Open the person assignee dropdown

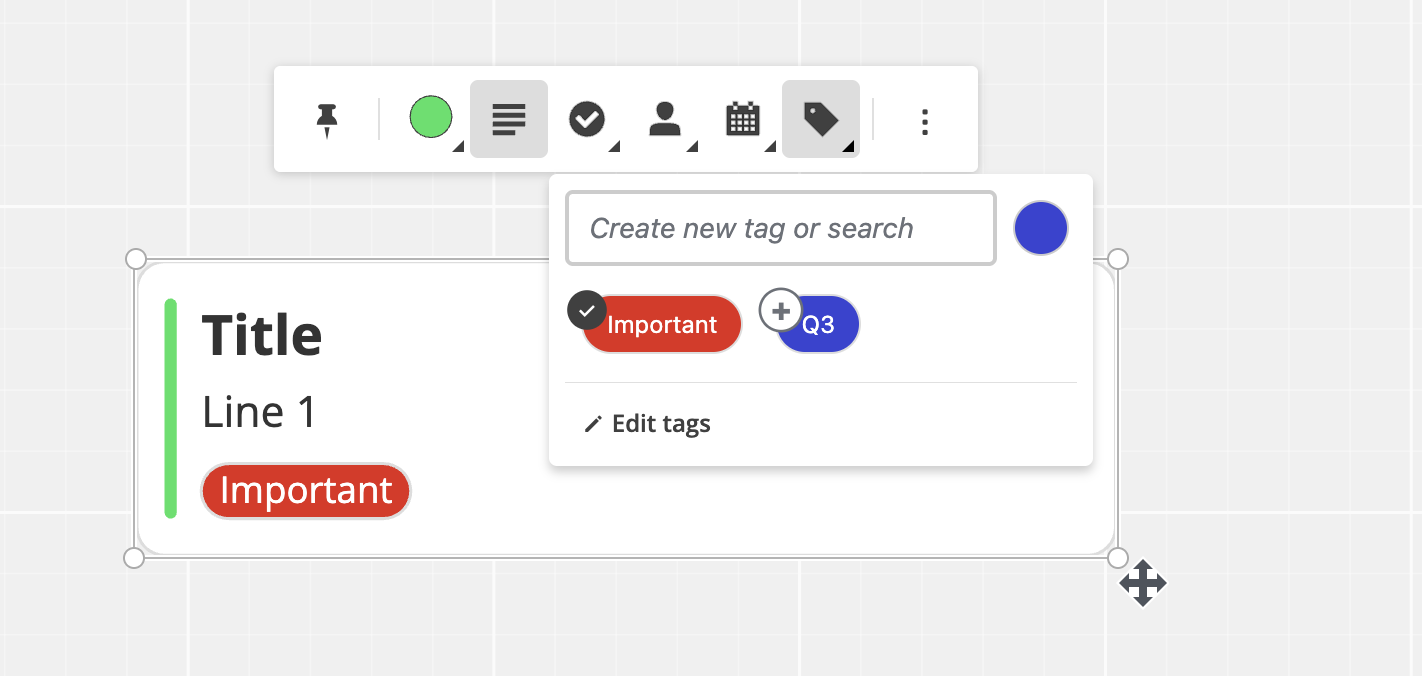tap(665, 119)
